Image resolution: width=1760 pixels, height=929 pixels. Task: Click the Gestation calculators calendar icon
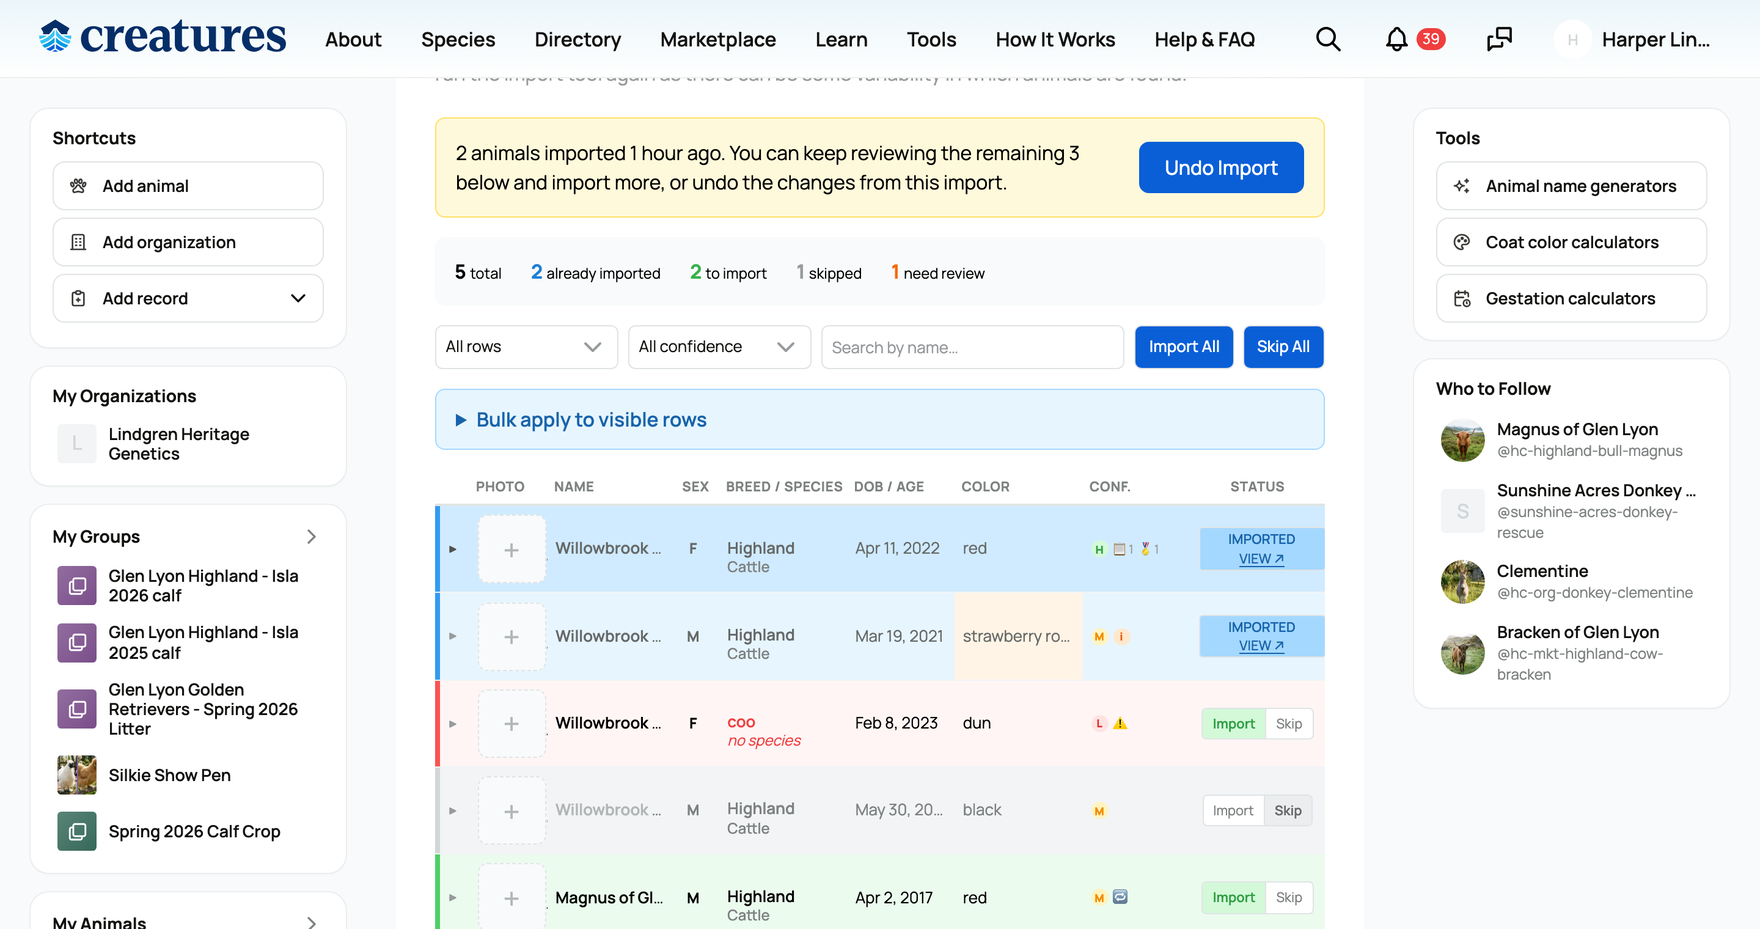pyautogui.click(x=1462, y=298)
